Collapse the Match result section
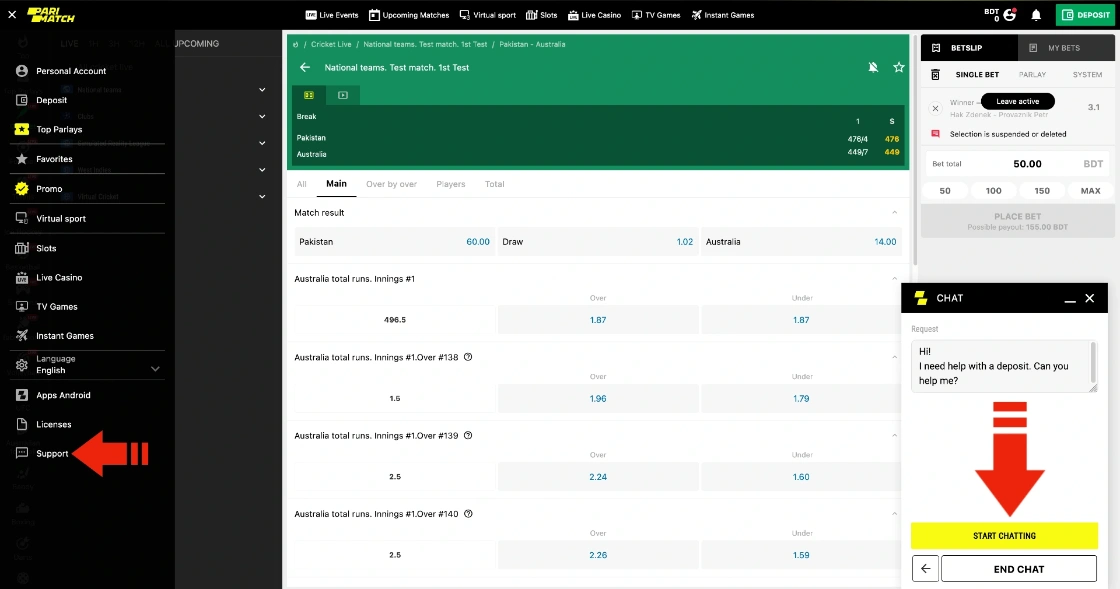 (x=894, y=213)
